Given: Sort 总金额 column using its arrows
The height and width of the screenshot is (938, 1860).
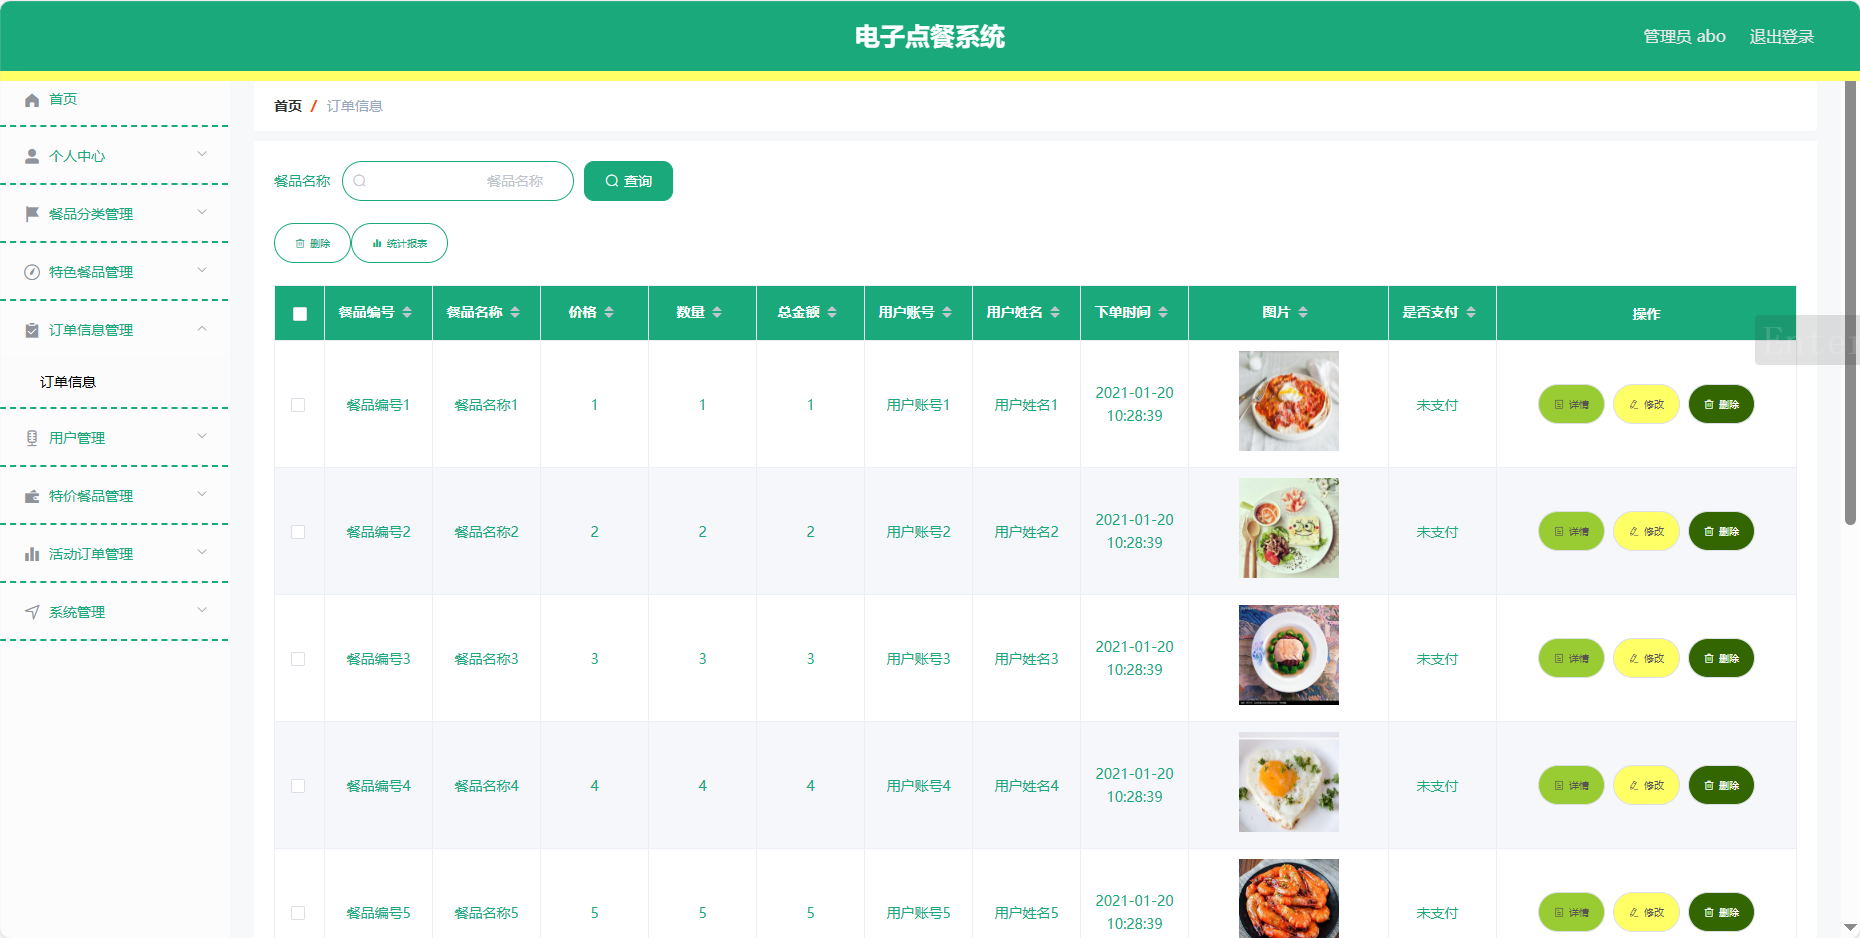Looking at the screenshot, I should (832, 313).
